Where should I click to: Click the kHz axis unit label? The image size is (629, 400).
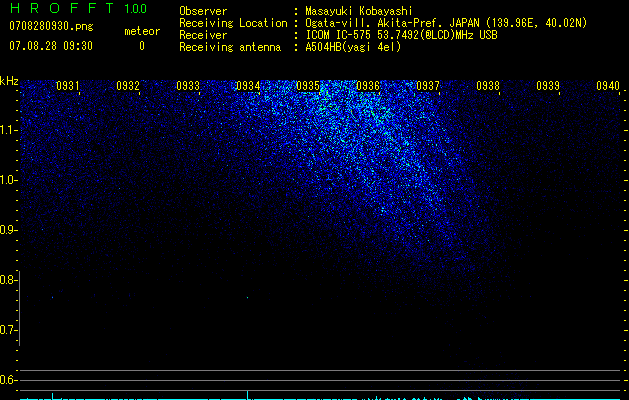point(9,81)
